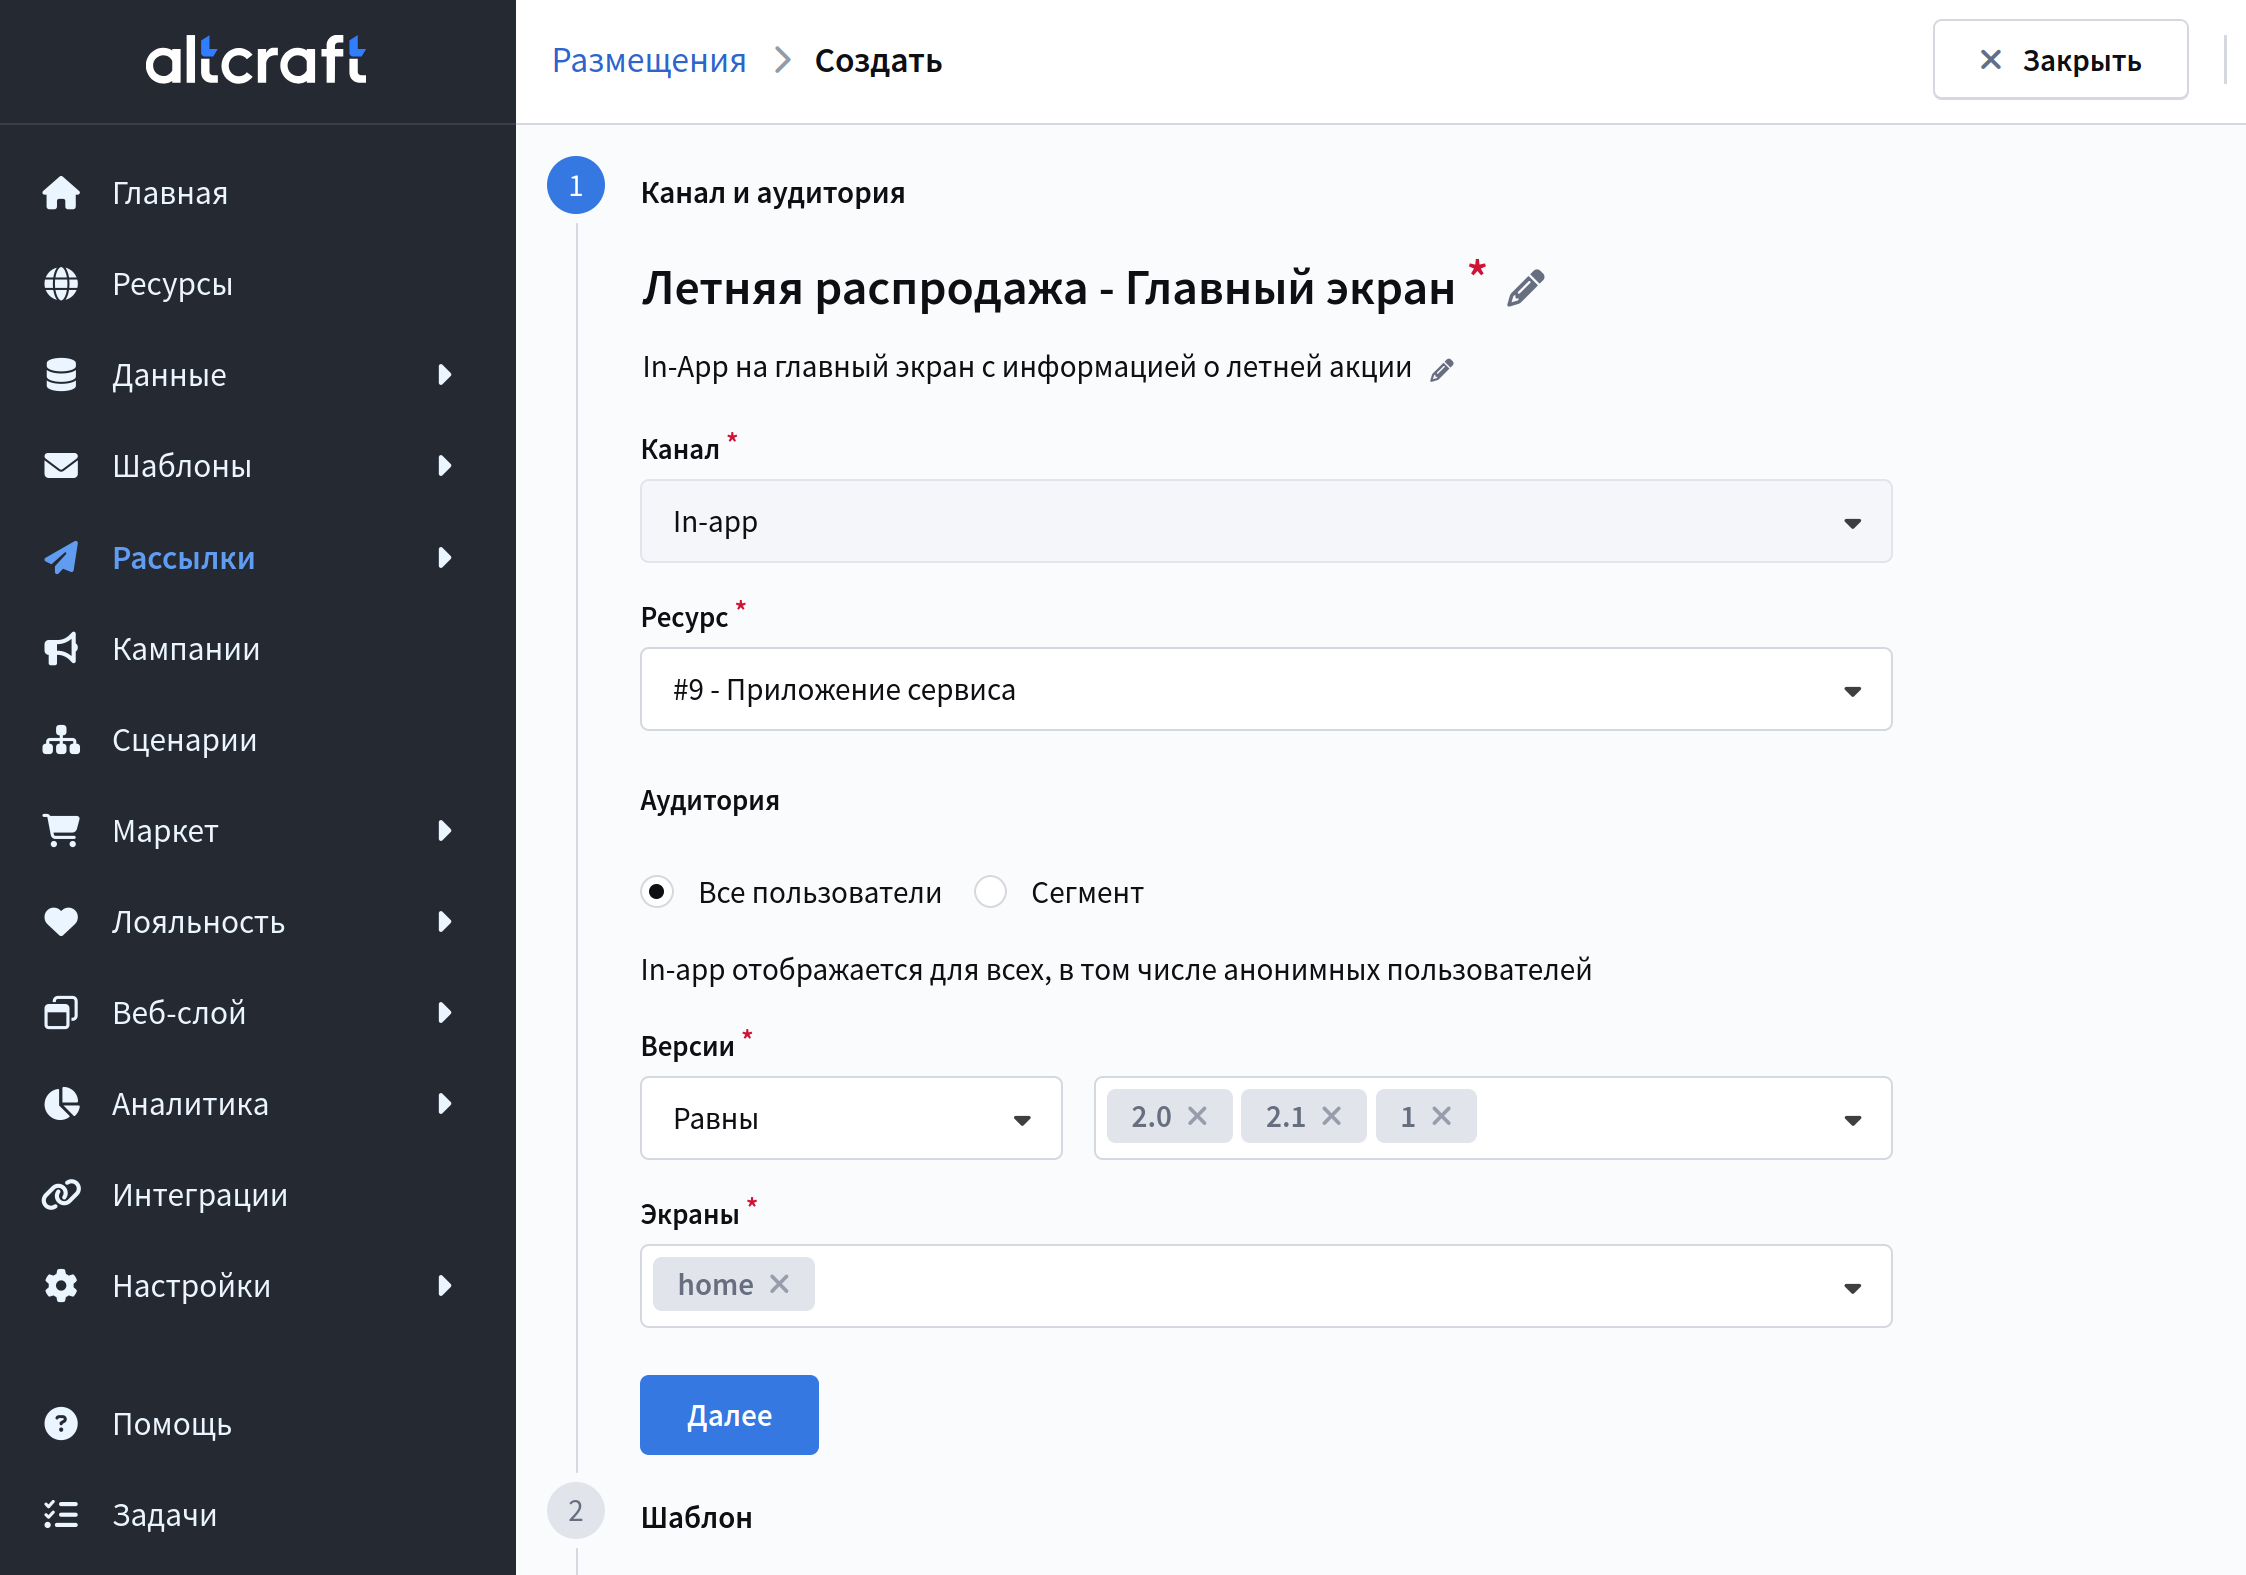Expand the Маркет submenu arrow
Viewport: 2246px width, 1575px height.
[445, 831]
